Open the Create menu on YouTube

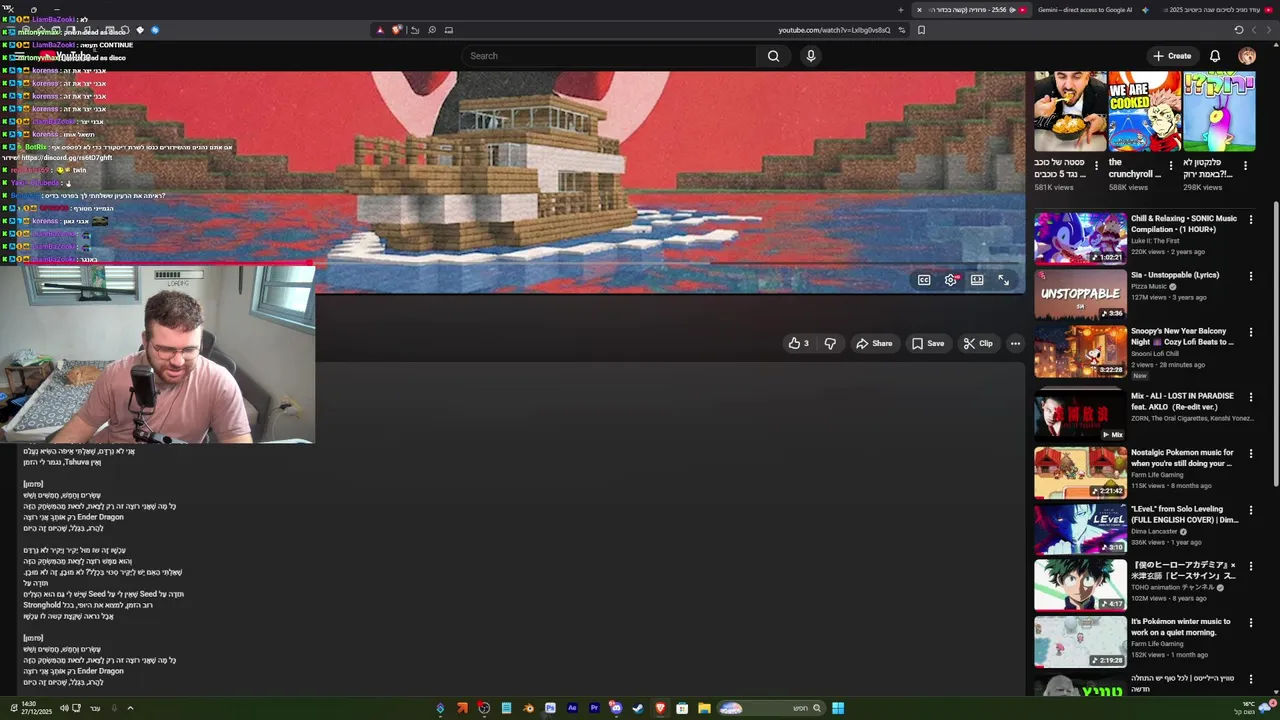1171,56
